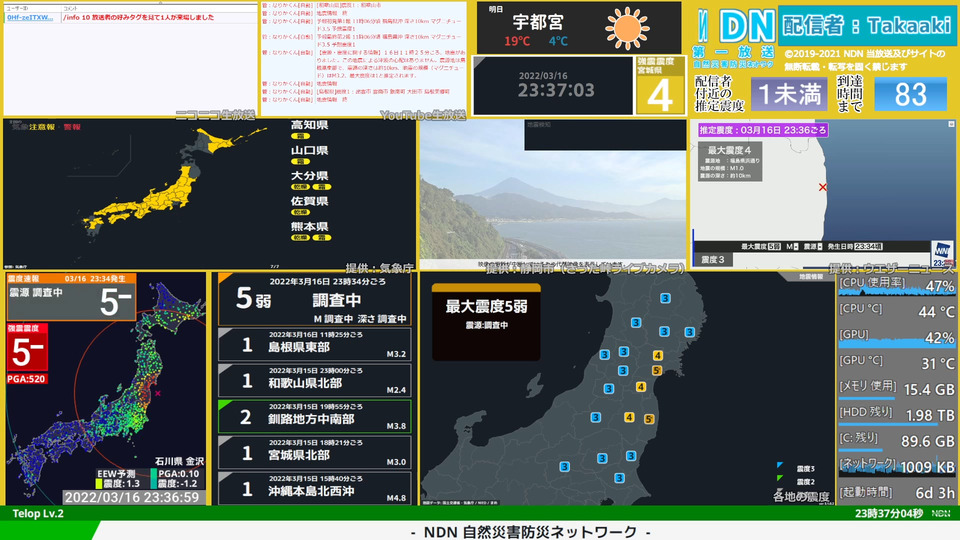Click the red 警報 legend label
960x540 pixels.
click(x=72, y=127)
